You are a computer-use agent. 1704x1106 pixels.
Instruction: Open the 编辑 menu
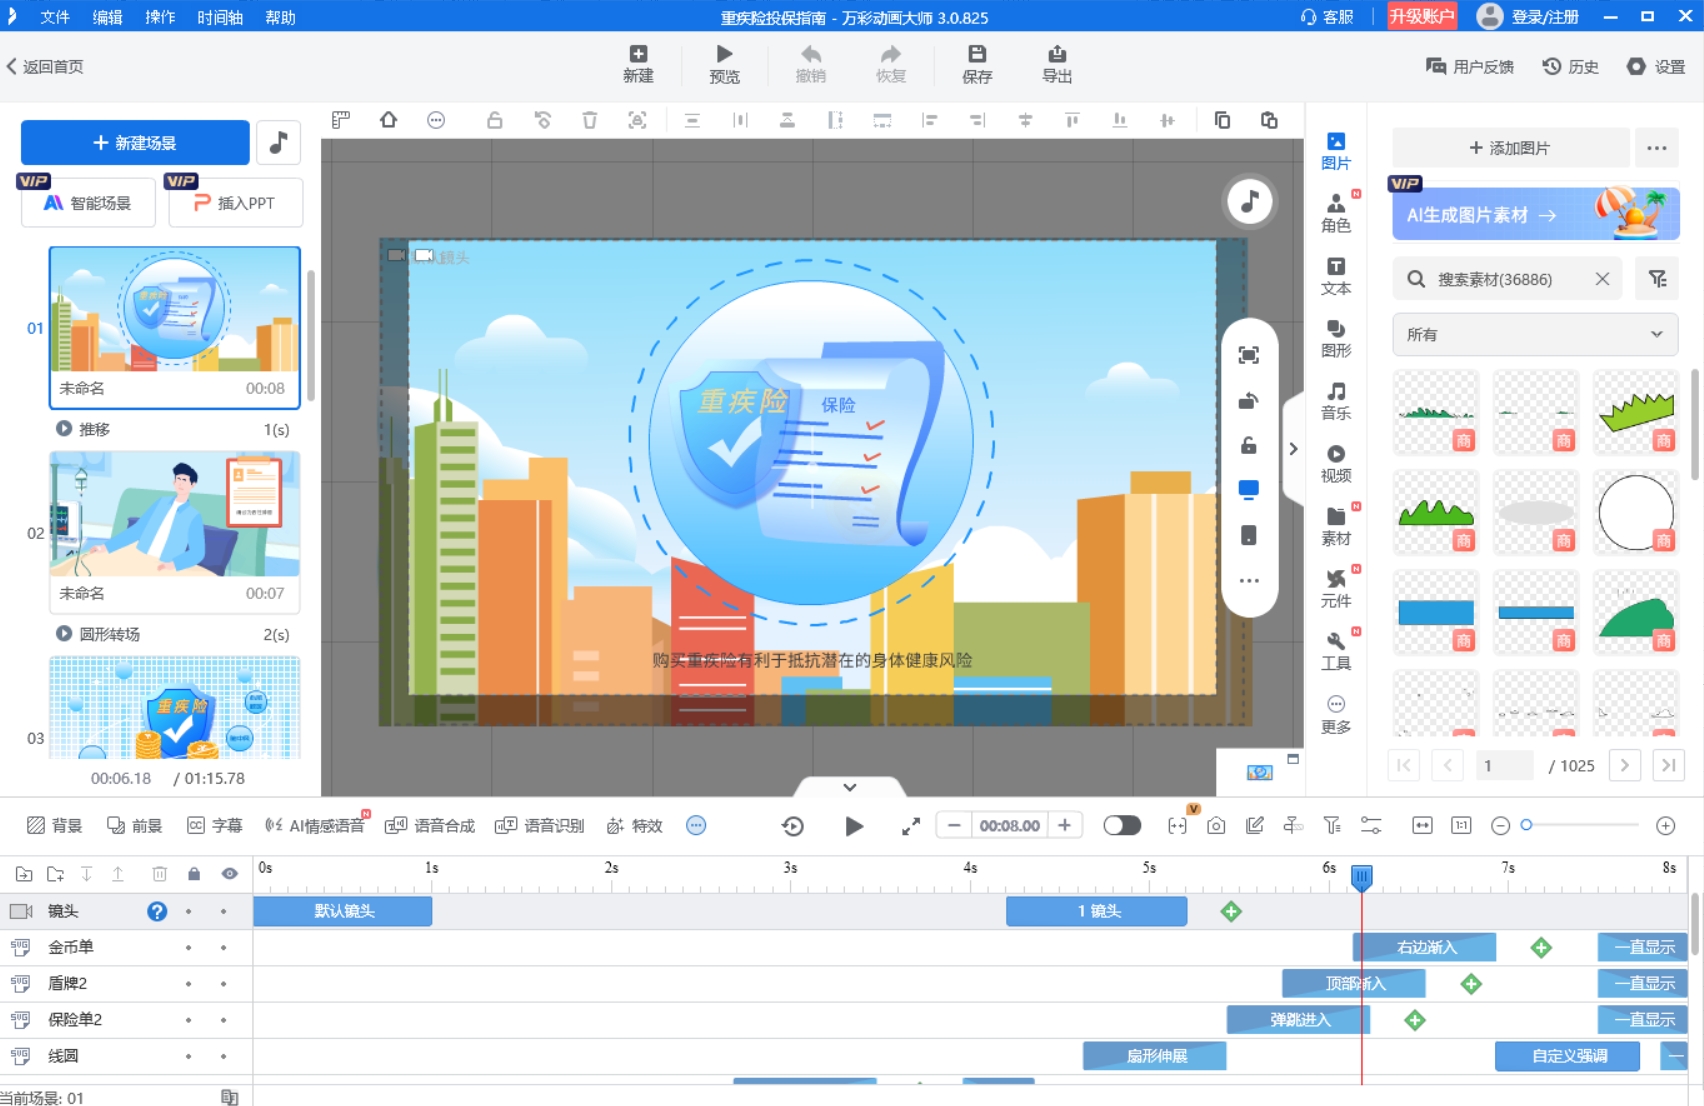(x=107, y=17)
